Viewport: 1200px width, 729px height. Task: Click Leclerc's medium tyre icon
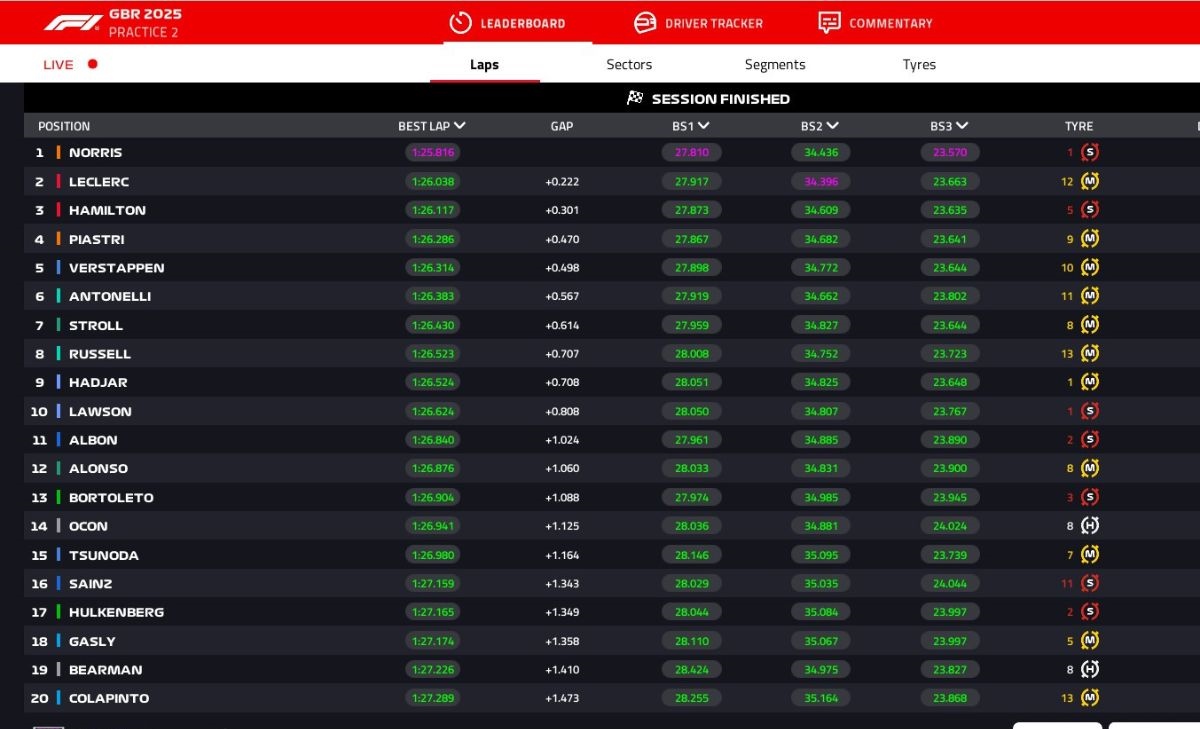[x=1090, y=182]
